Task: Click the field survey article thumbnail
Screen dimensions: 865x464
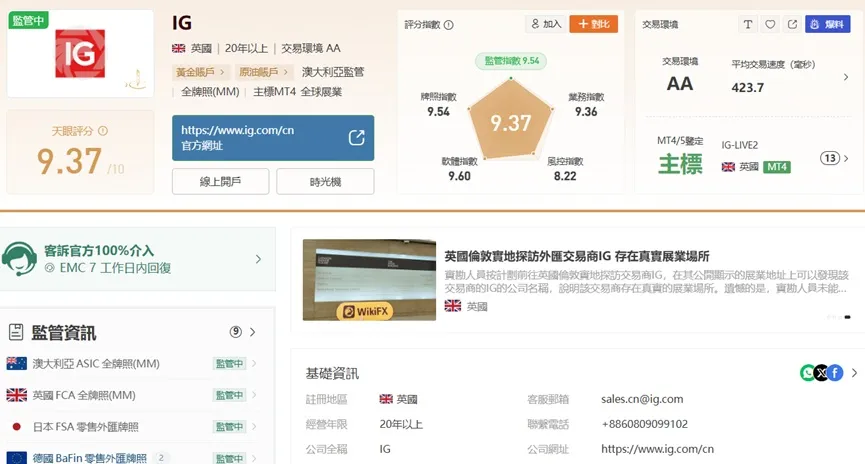Action: click(x=369, y=280)
